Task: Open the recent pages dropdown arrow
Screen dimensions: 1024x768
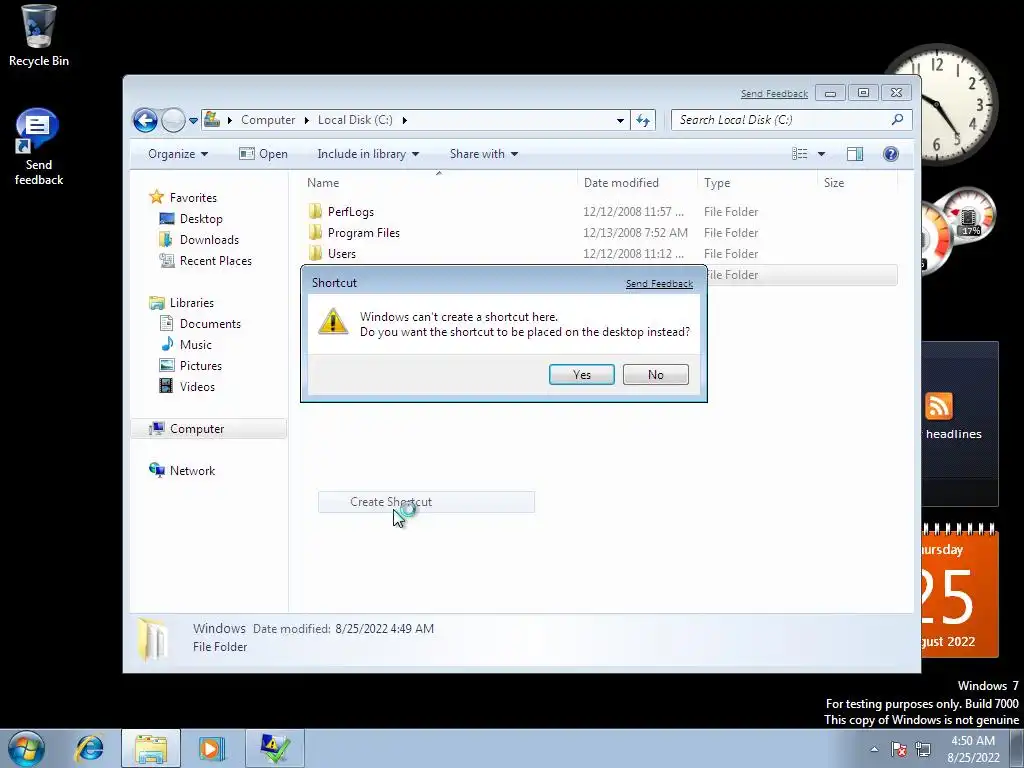Action: [x=193, y=120]
